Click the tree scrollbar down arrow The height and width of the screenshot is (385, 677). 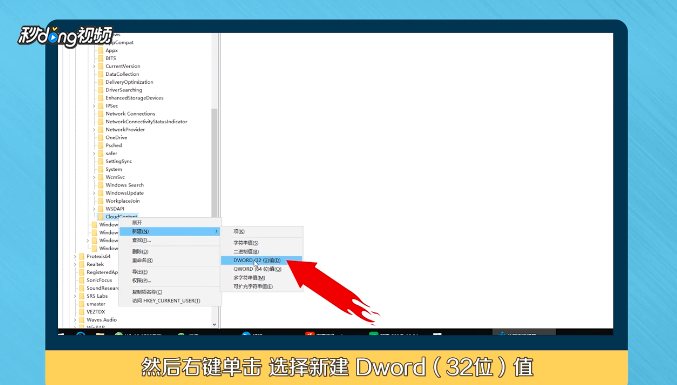[x=214, y=324]
